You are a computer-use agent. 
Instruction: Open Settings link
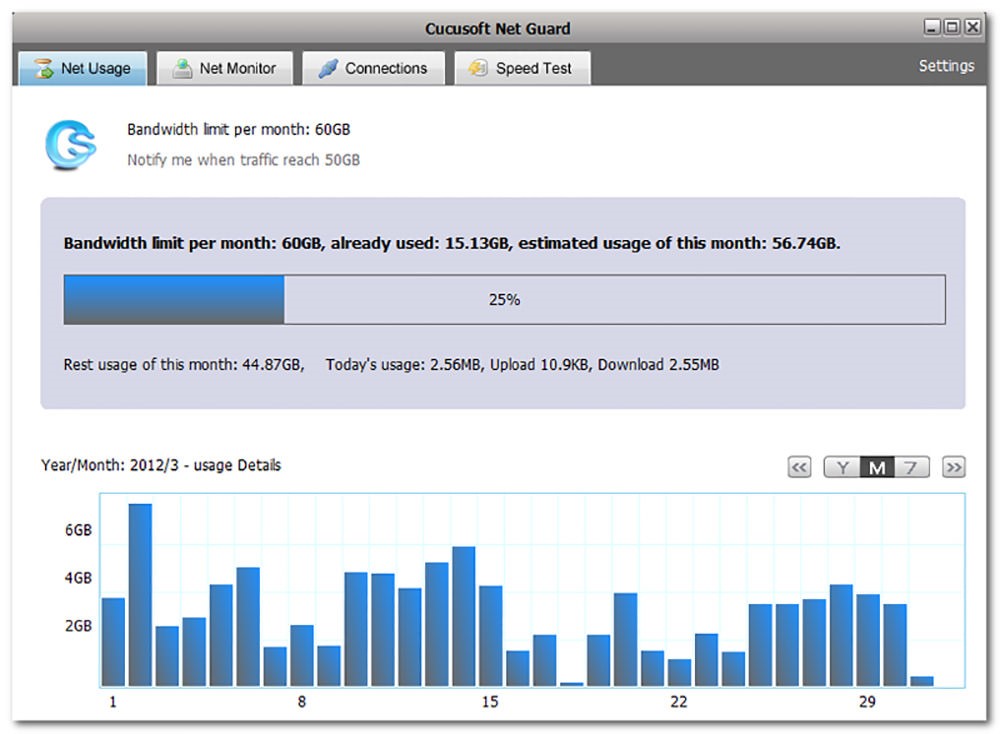[946, 66]
